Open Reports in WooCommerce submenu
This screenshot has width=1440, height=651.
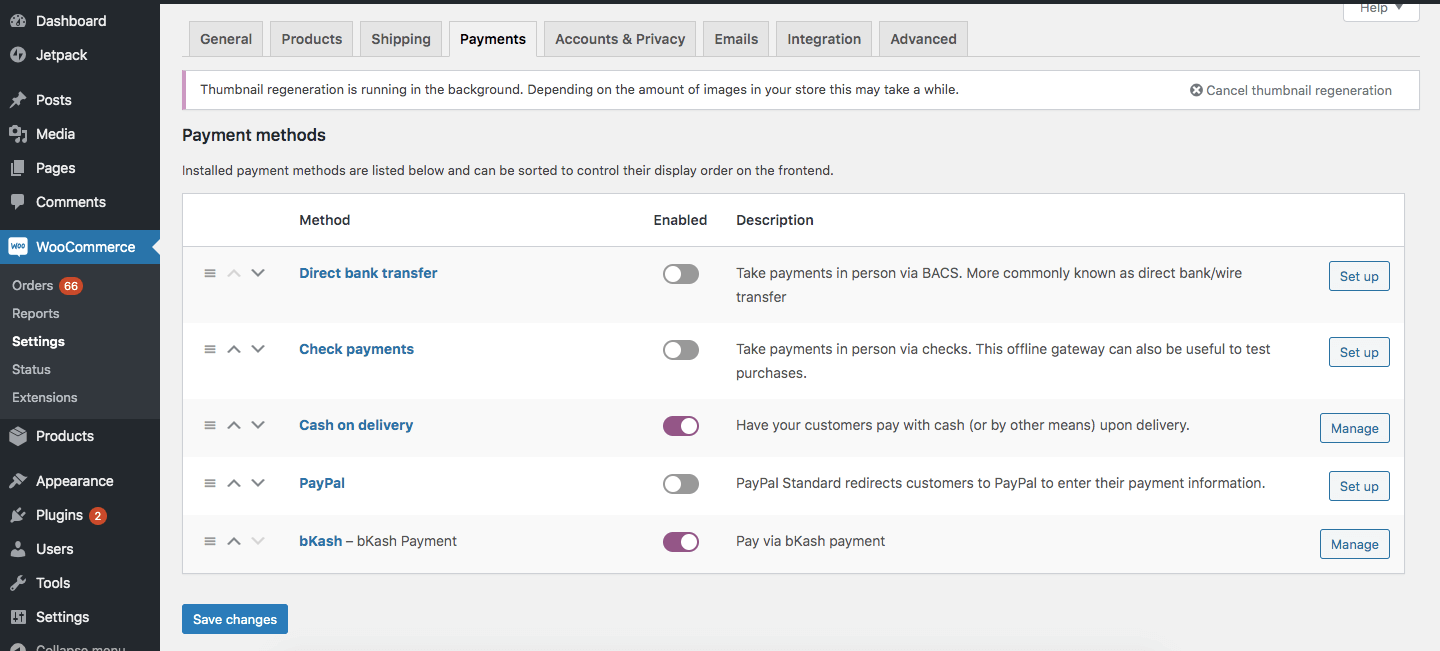click(36, 313)
